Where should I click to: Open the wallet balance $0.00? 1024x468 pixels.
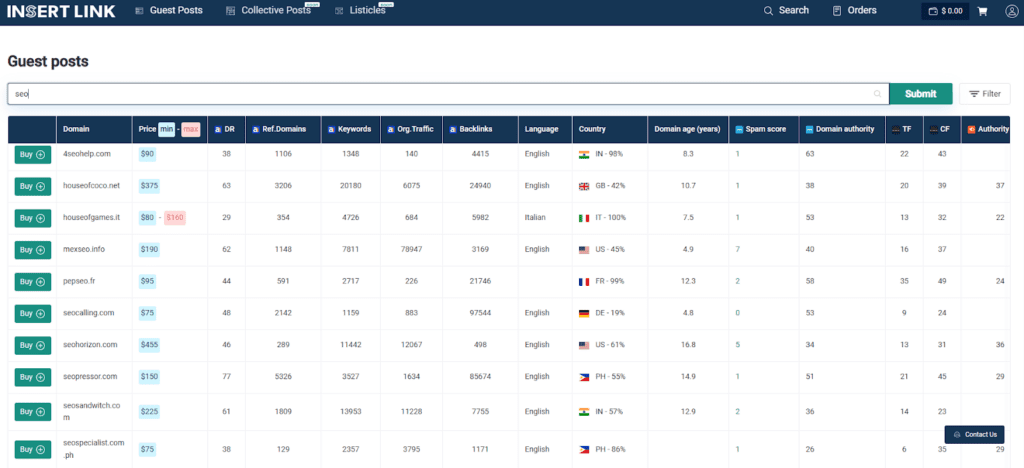(x=945, y=11)
